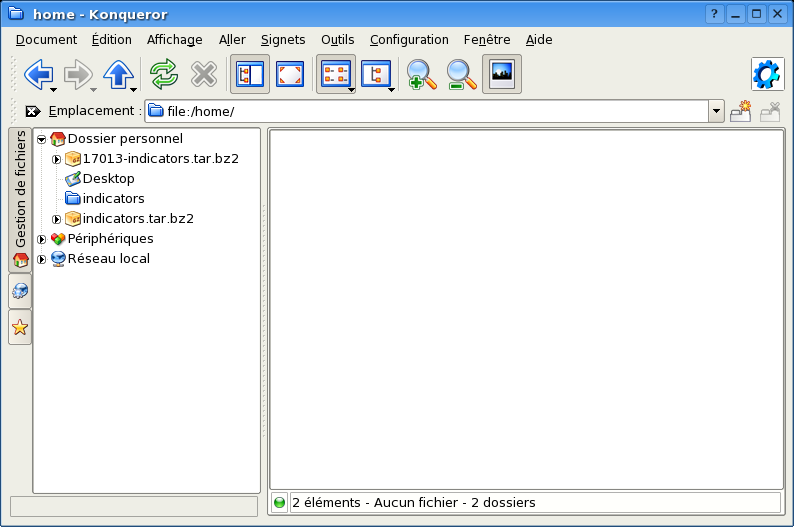The width and height of the screenshot is (794, 527).
Task: Go up one folder with up arrow
Action: [118, 74]
